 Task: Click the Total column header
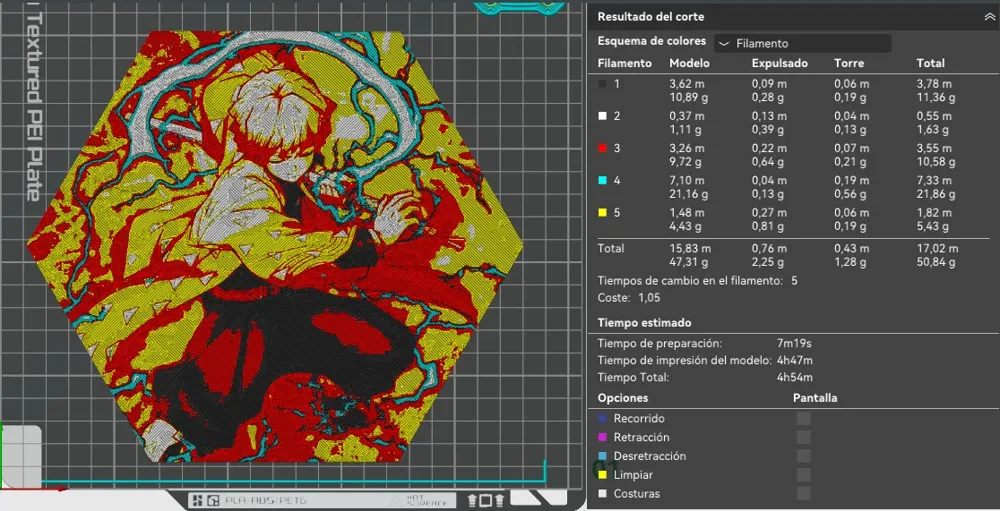point(930,63)
